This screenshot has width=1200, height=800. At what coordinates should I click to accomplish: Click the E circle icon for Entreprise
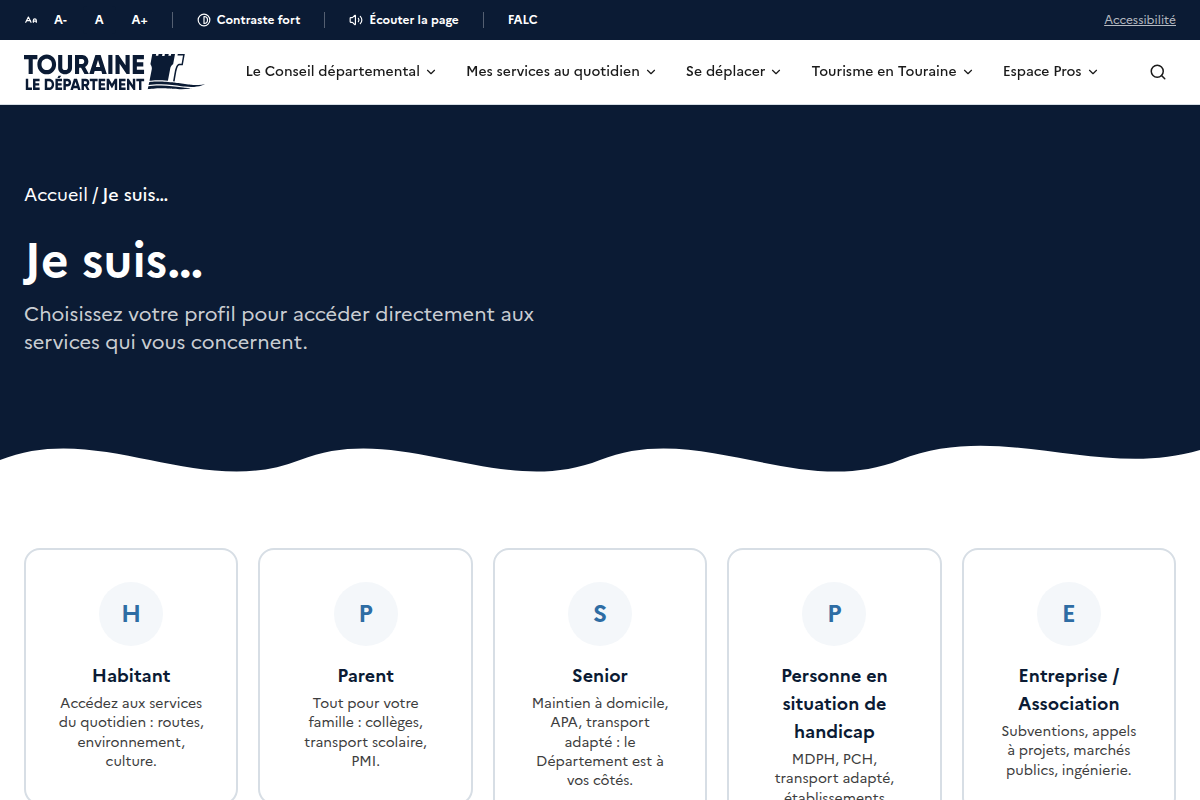pyautogui.click(x=1069, y=614)
